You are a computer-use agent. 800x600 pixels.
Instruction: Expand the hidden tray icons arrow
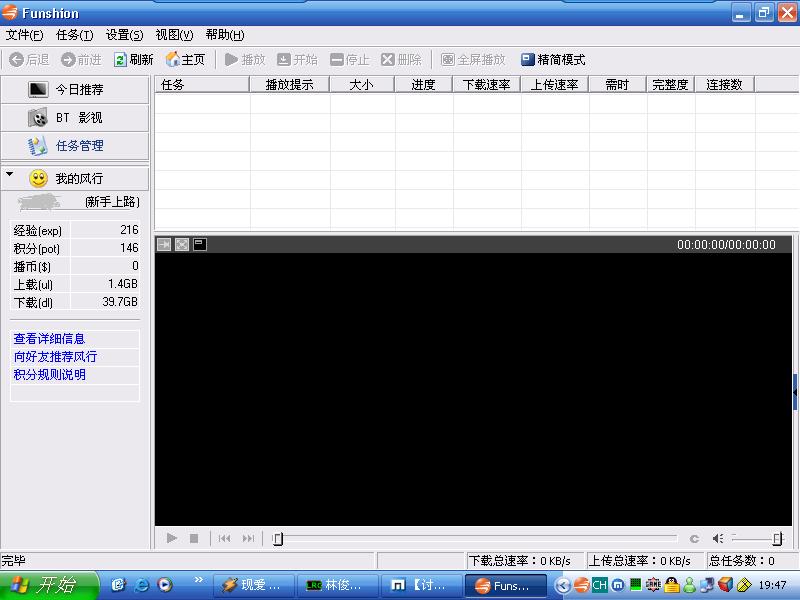point(562,585)
